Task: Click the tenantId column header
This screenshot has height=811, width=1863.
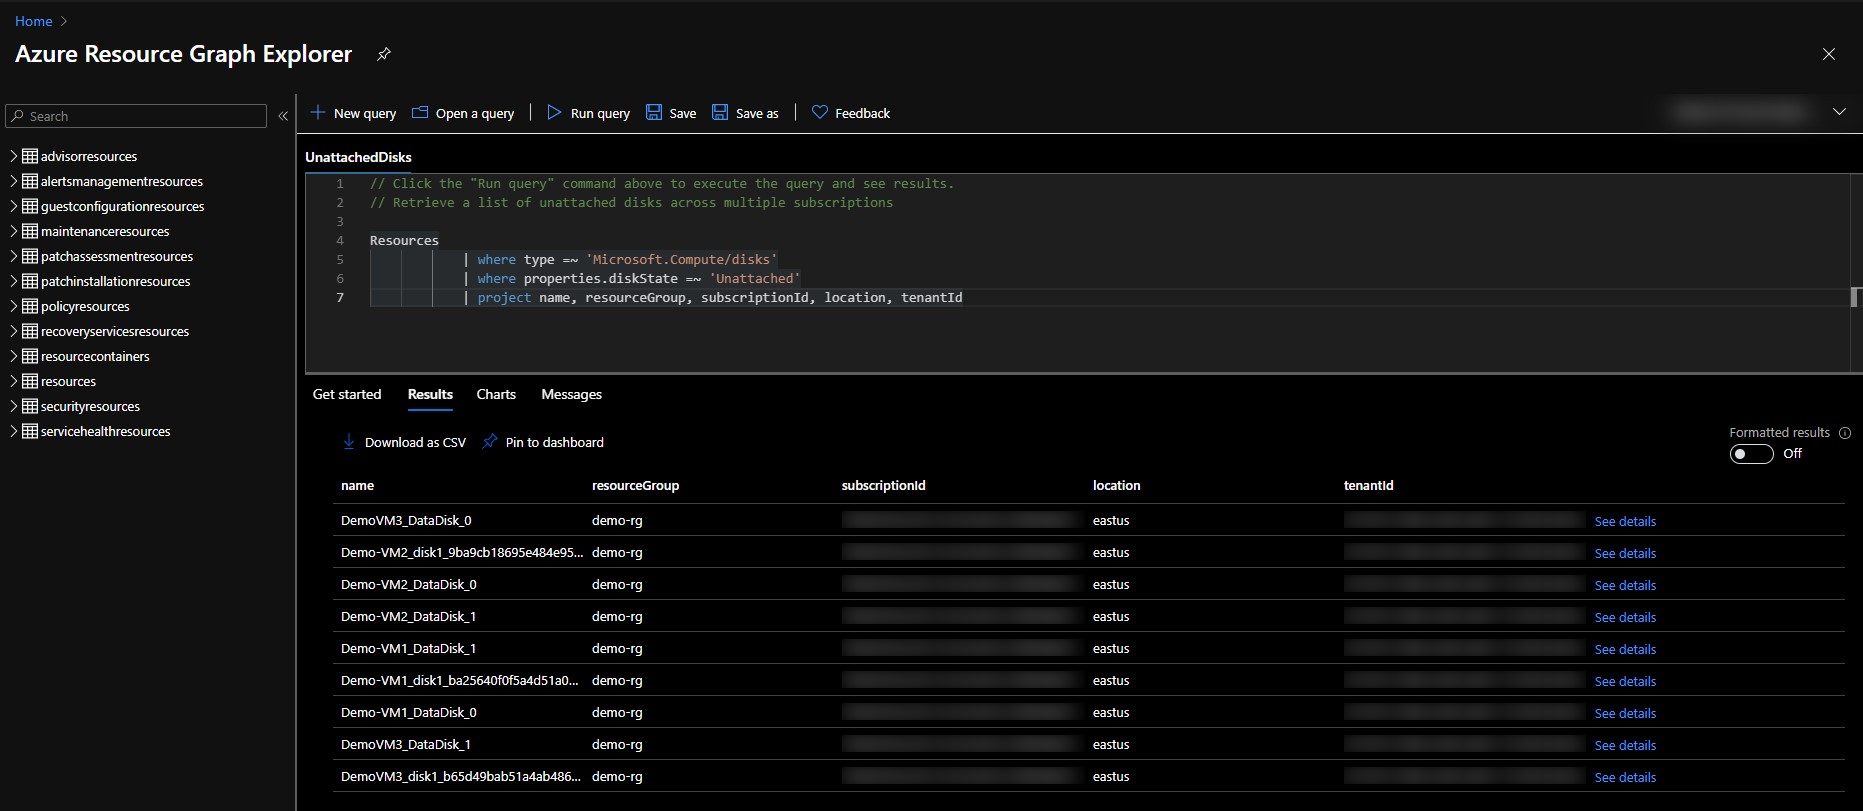Action: coord(1368,485)
